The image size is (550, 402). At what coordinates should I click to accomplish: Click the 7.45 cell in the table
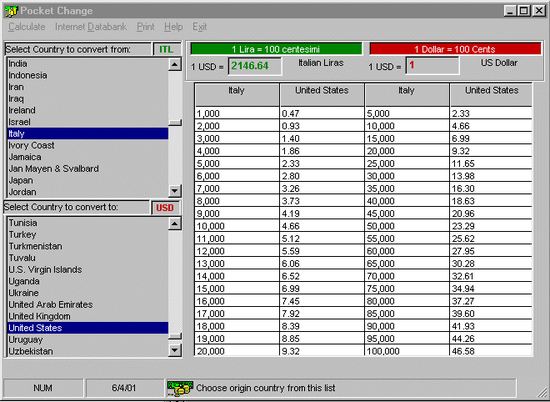tap(322, 301)
